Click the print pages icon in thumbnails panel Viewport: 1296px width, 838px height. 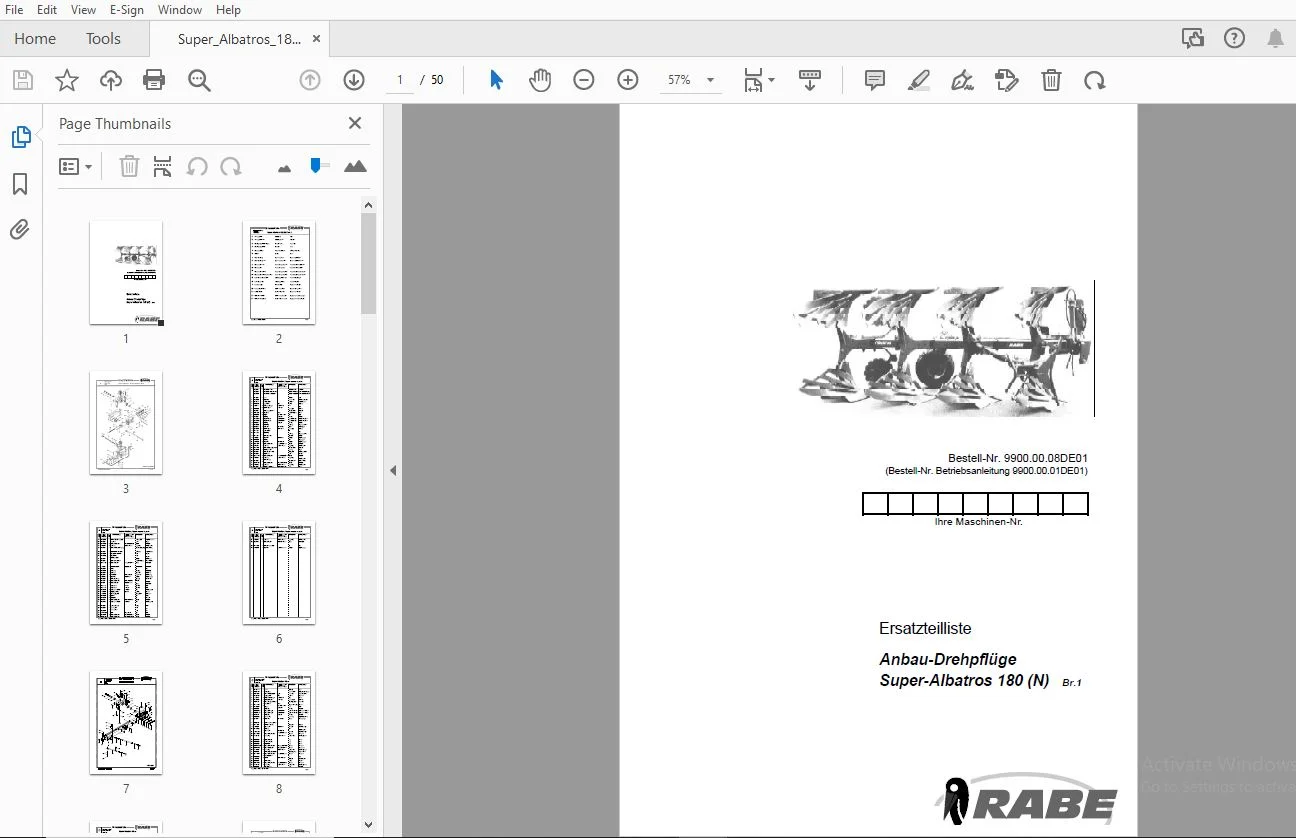(x=163, y=166)
